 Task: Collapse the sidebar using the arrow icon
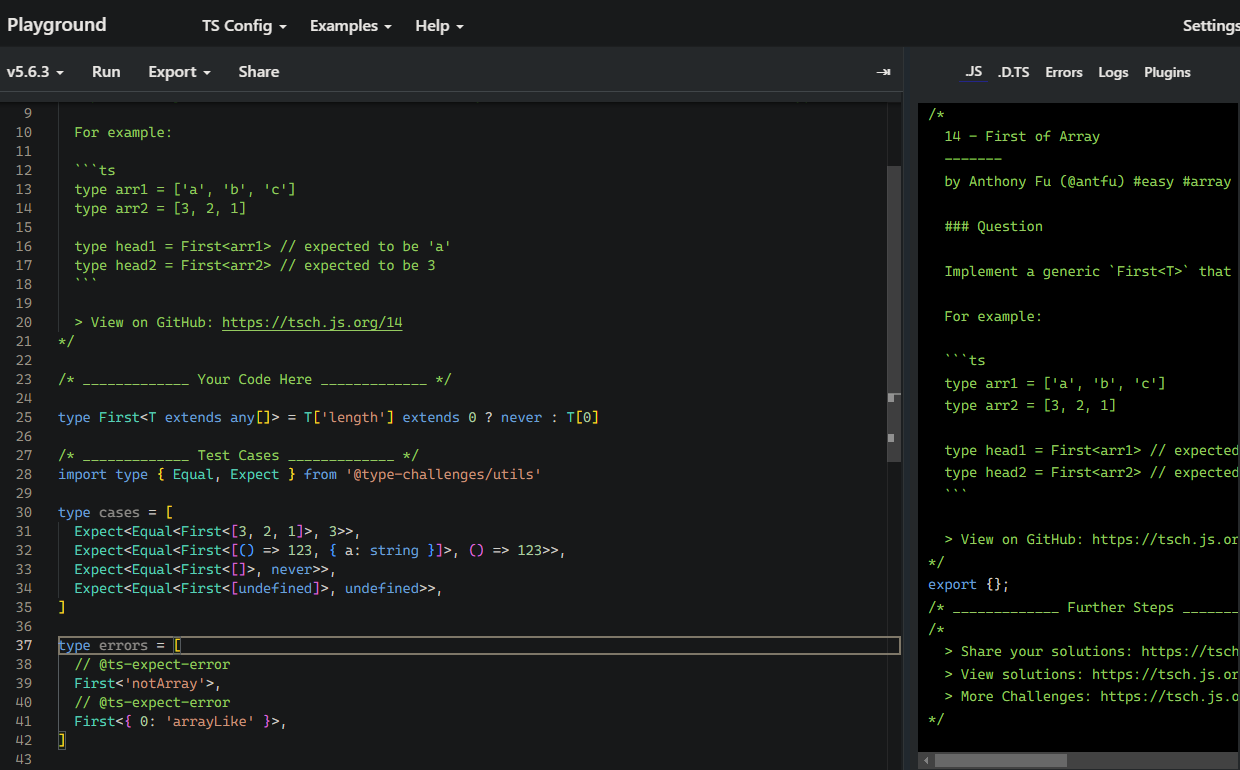(883, 72)
